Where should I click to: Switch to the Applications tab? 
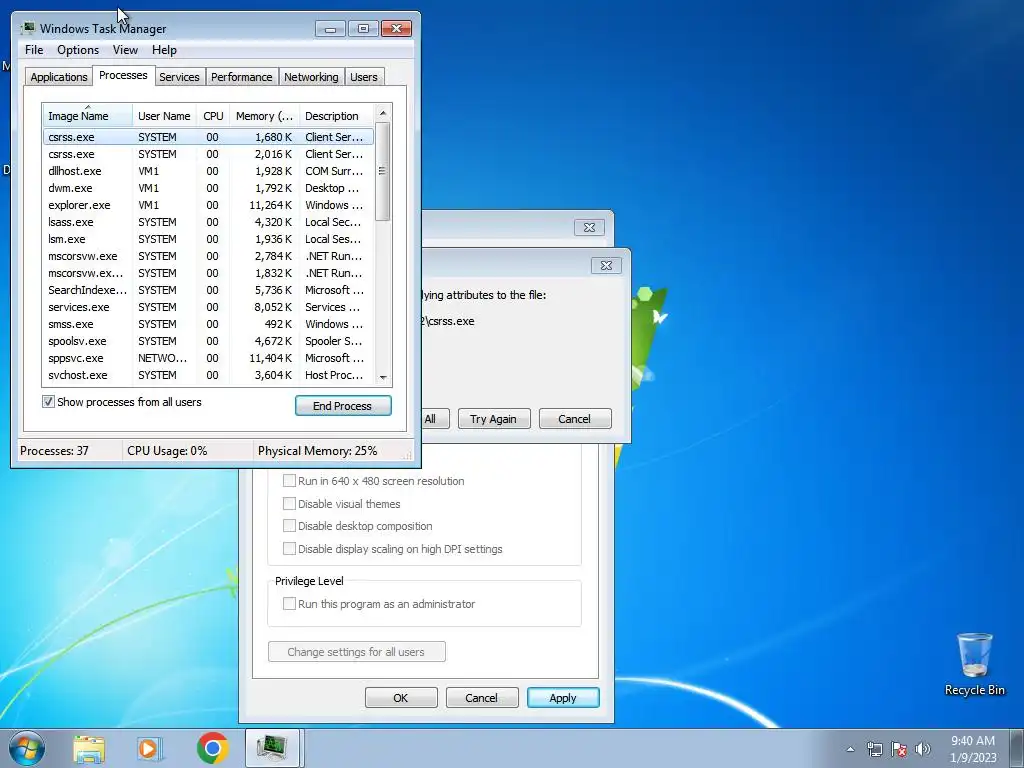[59, 77]
